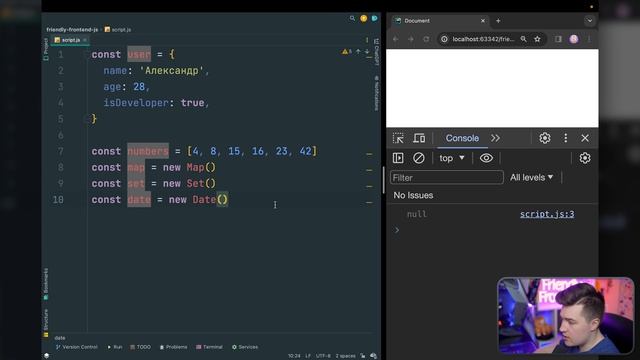Change LF line separator in status bar

click(308, 356)
